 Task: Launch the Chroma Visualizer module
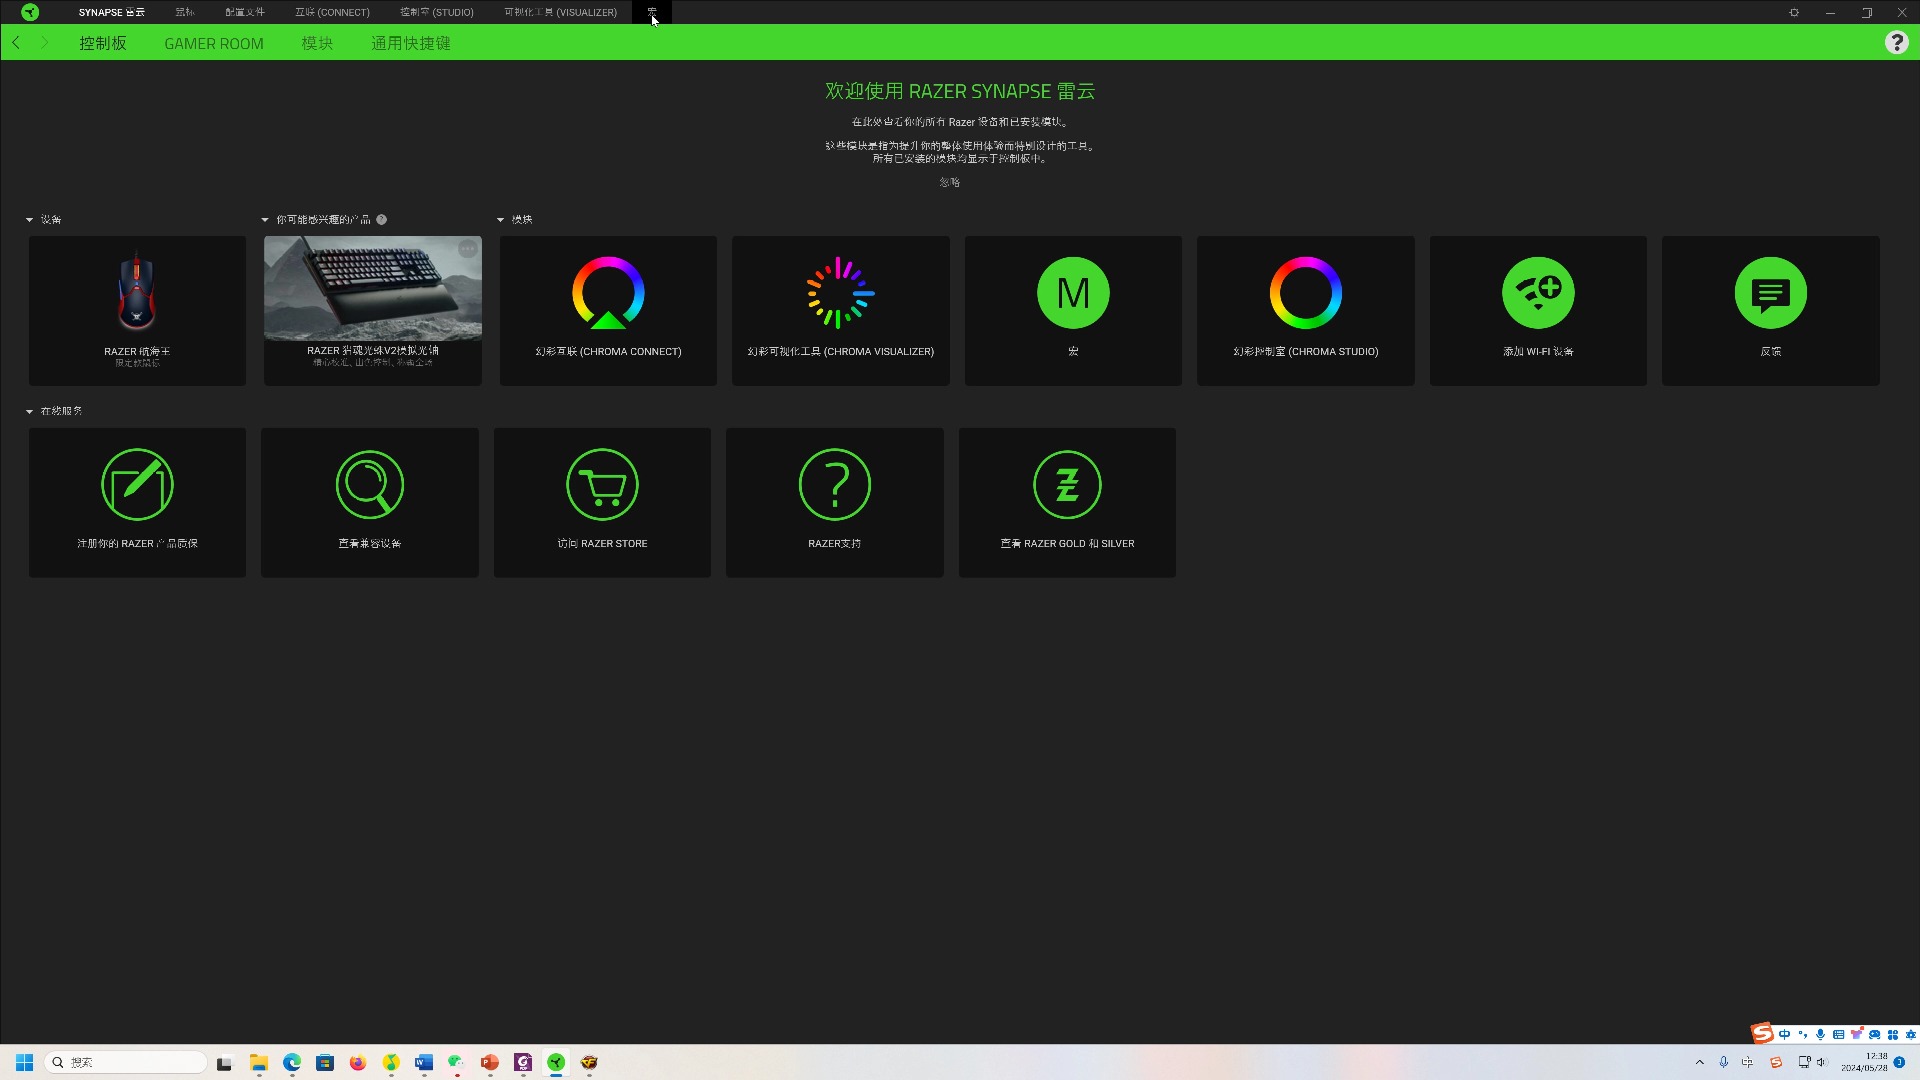click(x=840, y=310)
